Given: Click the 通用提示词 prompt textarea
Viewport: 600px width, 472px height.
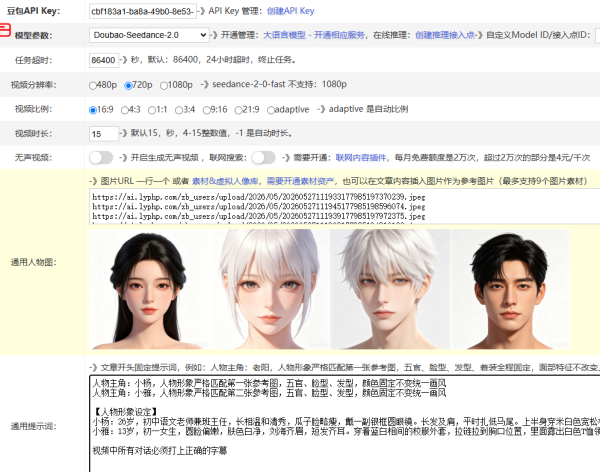Looking at the screenshot, I should (344, 424).
